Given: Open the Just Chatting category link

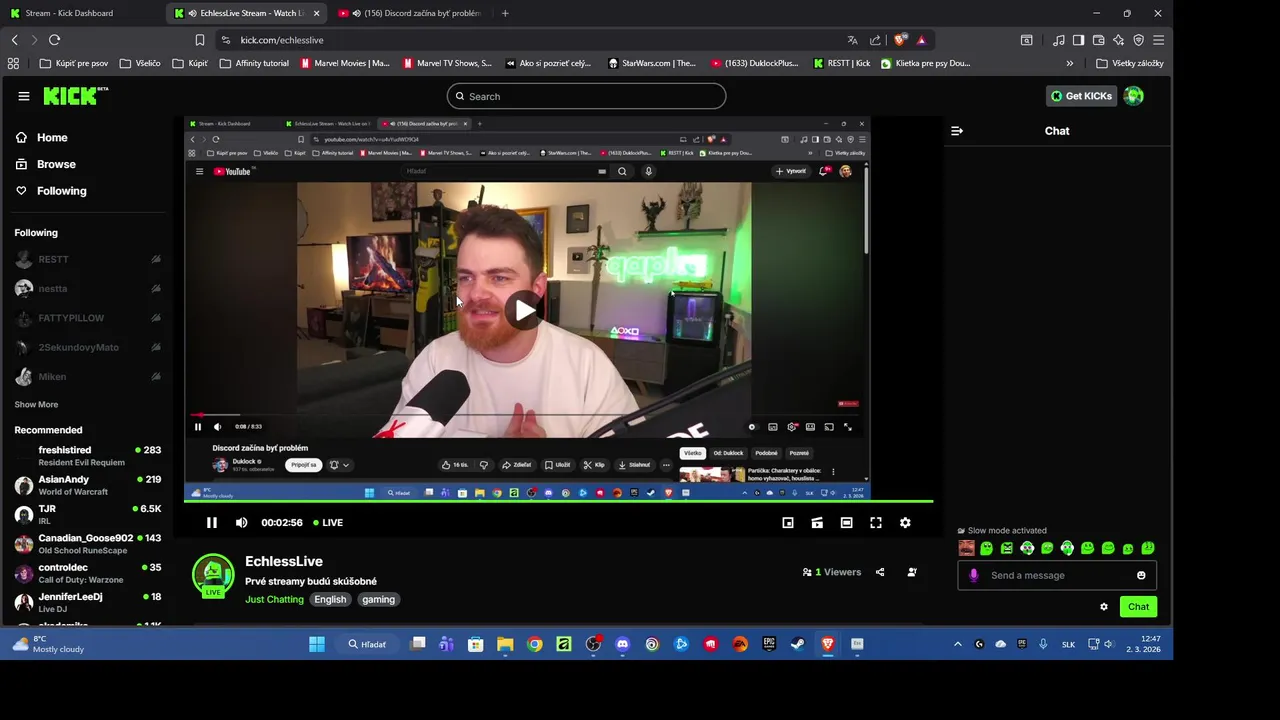Looking at the screenshot, I should [274, 599].
